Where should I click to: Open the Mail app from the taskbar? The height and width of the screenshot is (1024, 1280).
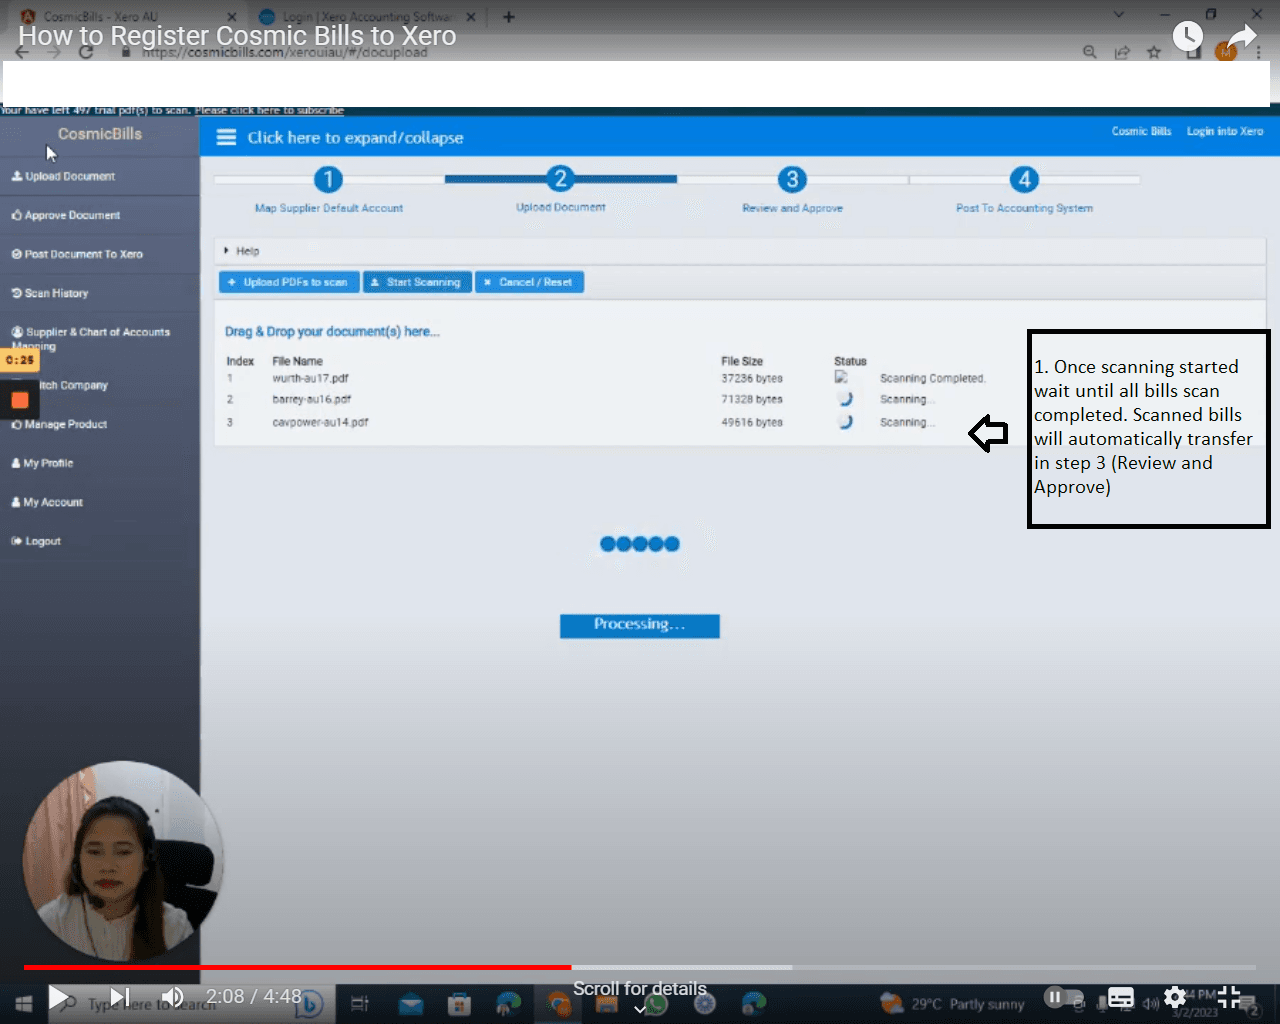click(410, 1004)
